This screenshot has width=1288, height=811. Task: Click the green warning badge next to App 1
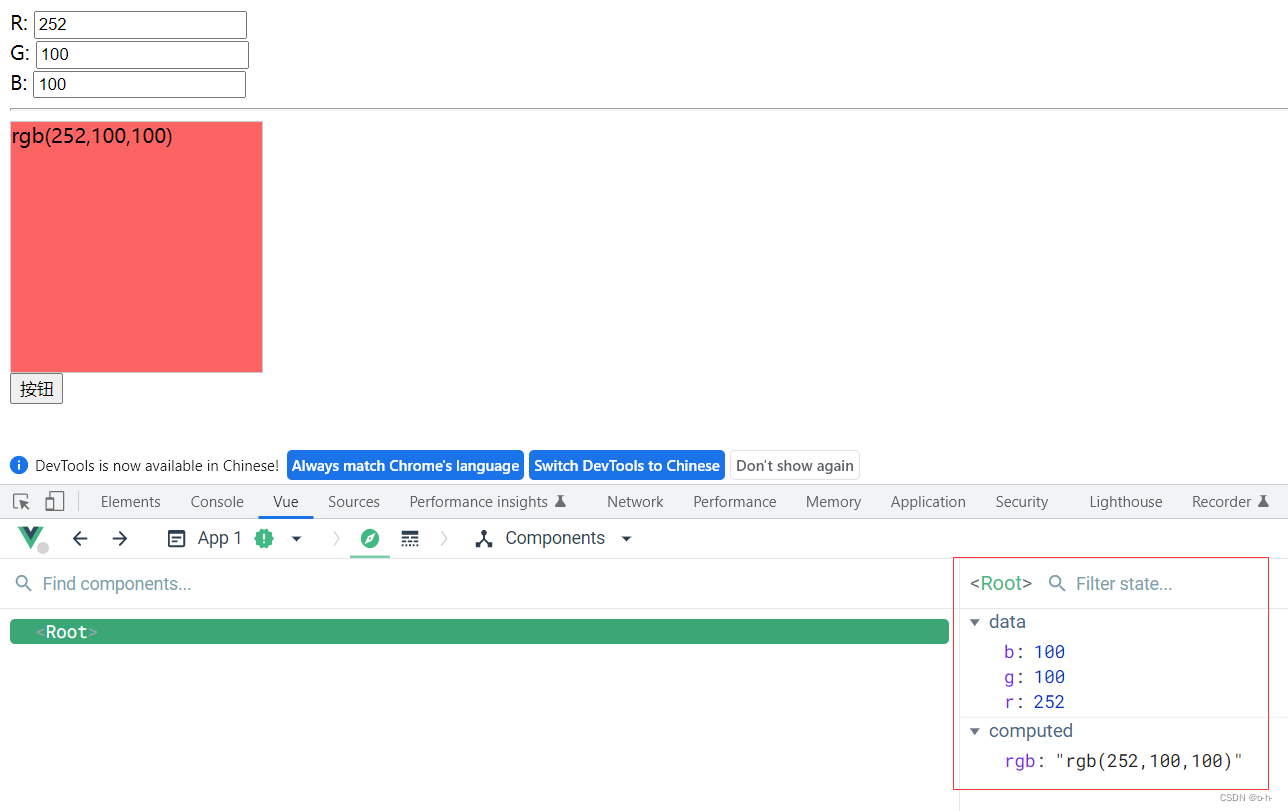[x=264, y=538]
